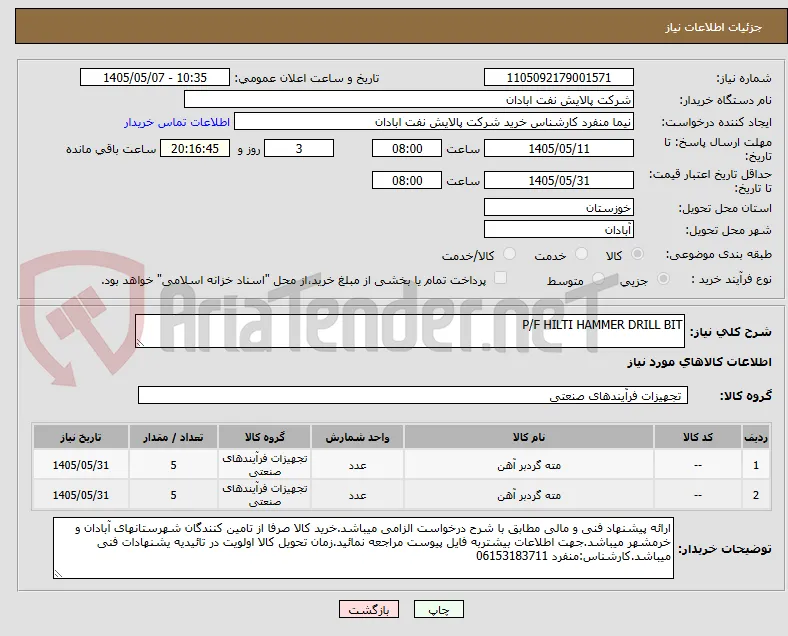The image size is (788, 636).
Task: Click item name مته گردبر آهن in row 2
Action: click(529, 496)
